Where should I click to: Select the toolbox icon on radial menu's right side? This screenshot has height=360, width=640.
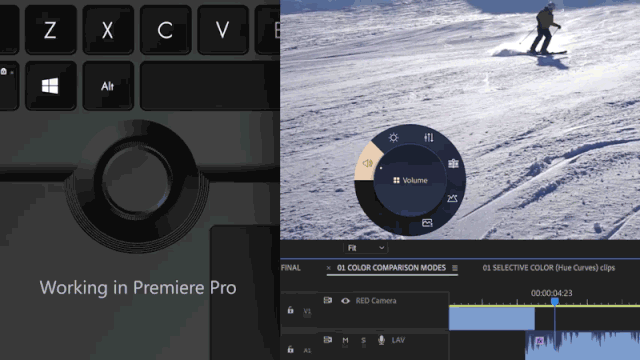click(x=453, y=164)
